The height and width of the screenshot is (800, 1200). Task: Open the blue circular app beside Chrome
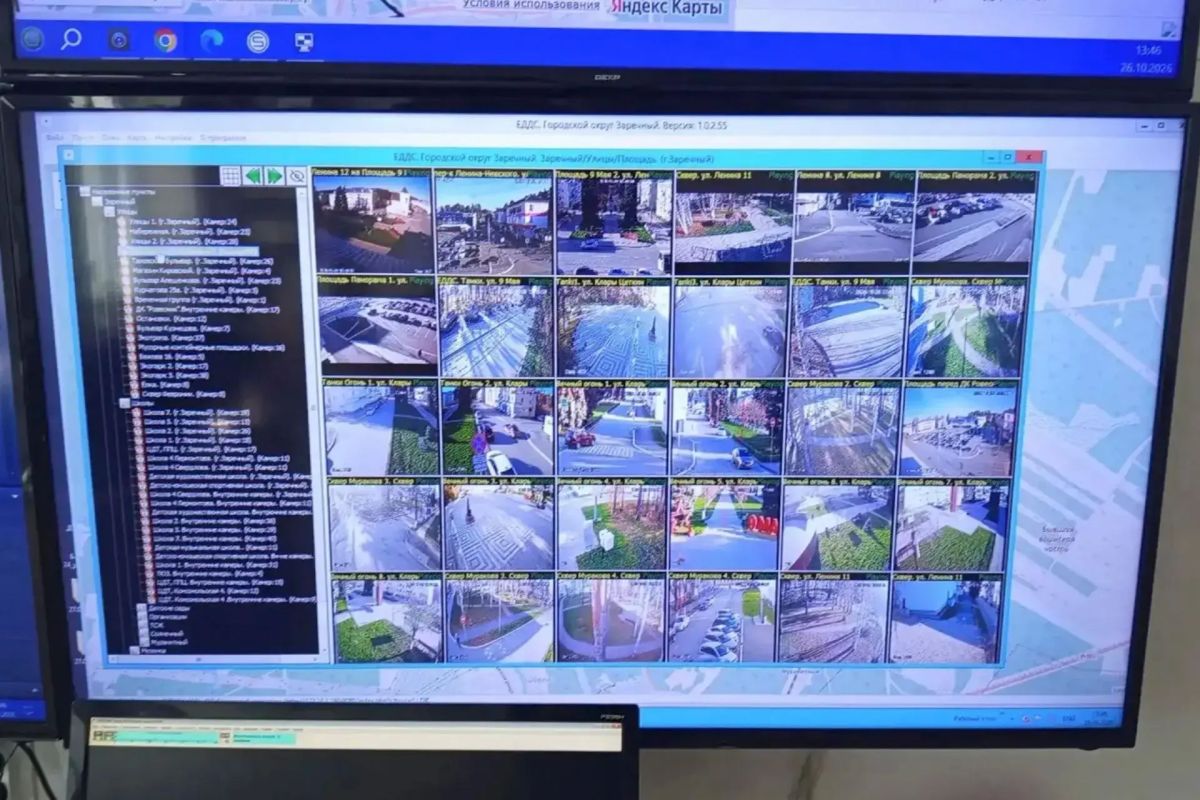pyautogui.click(x=119, y=40)
